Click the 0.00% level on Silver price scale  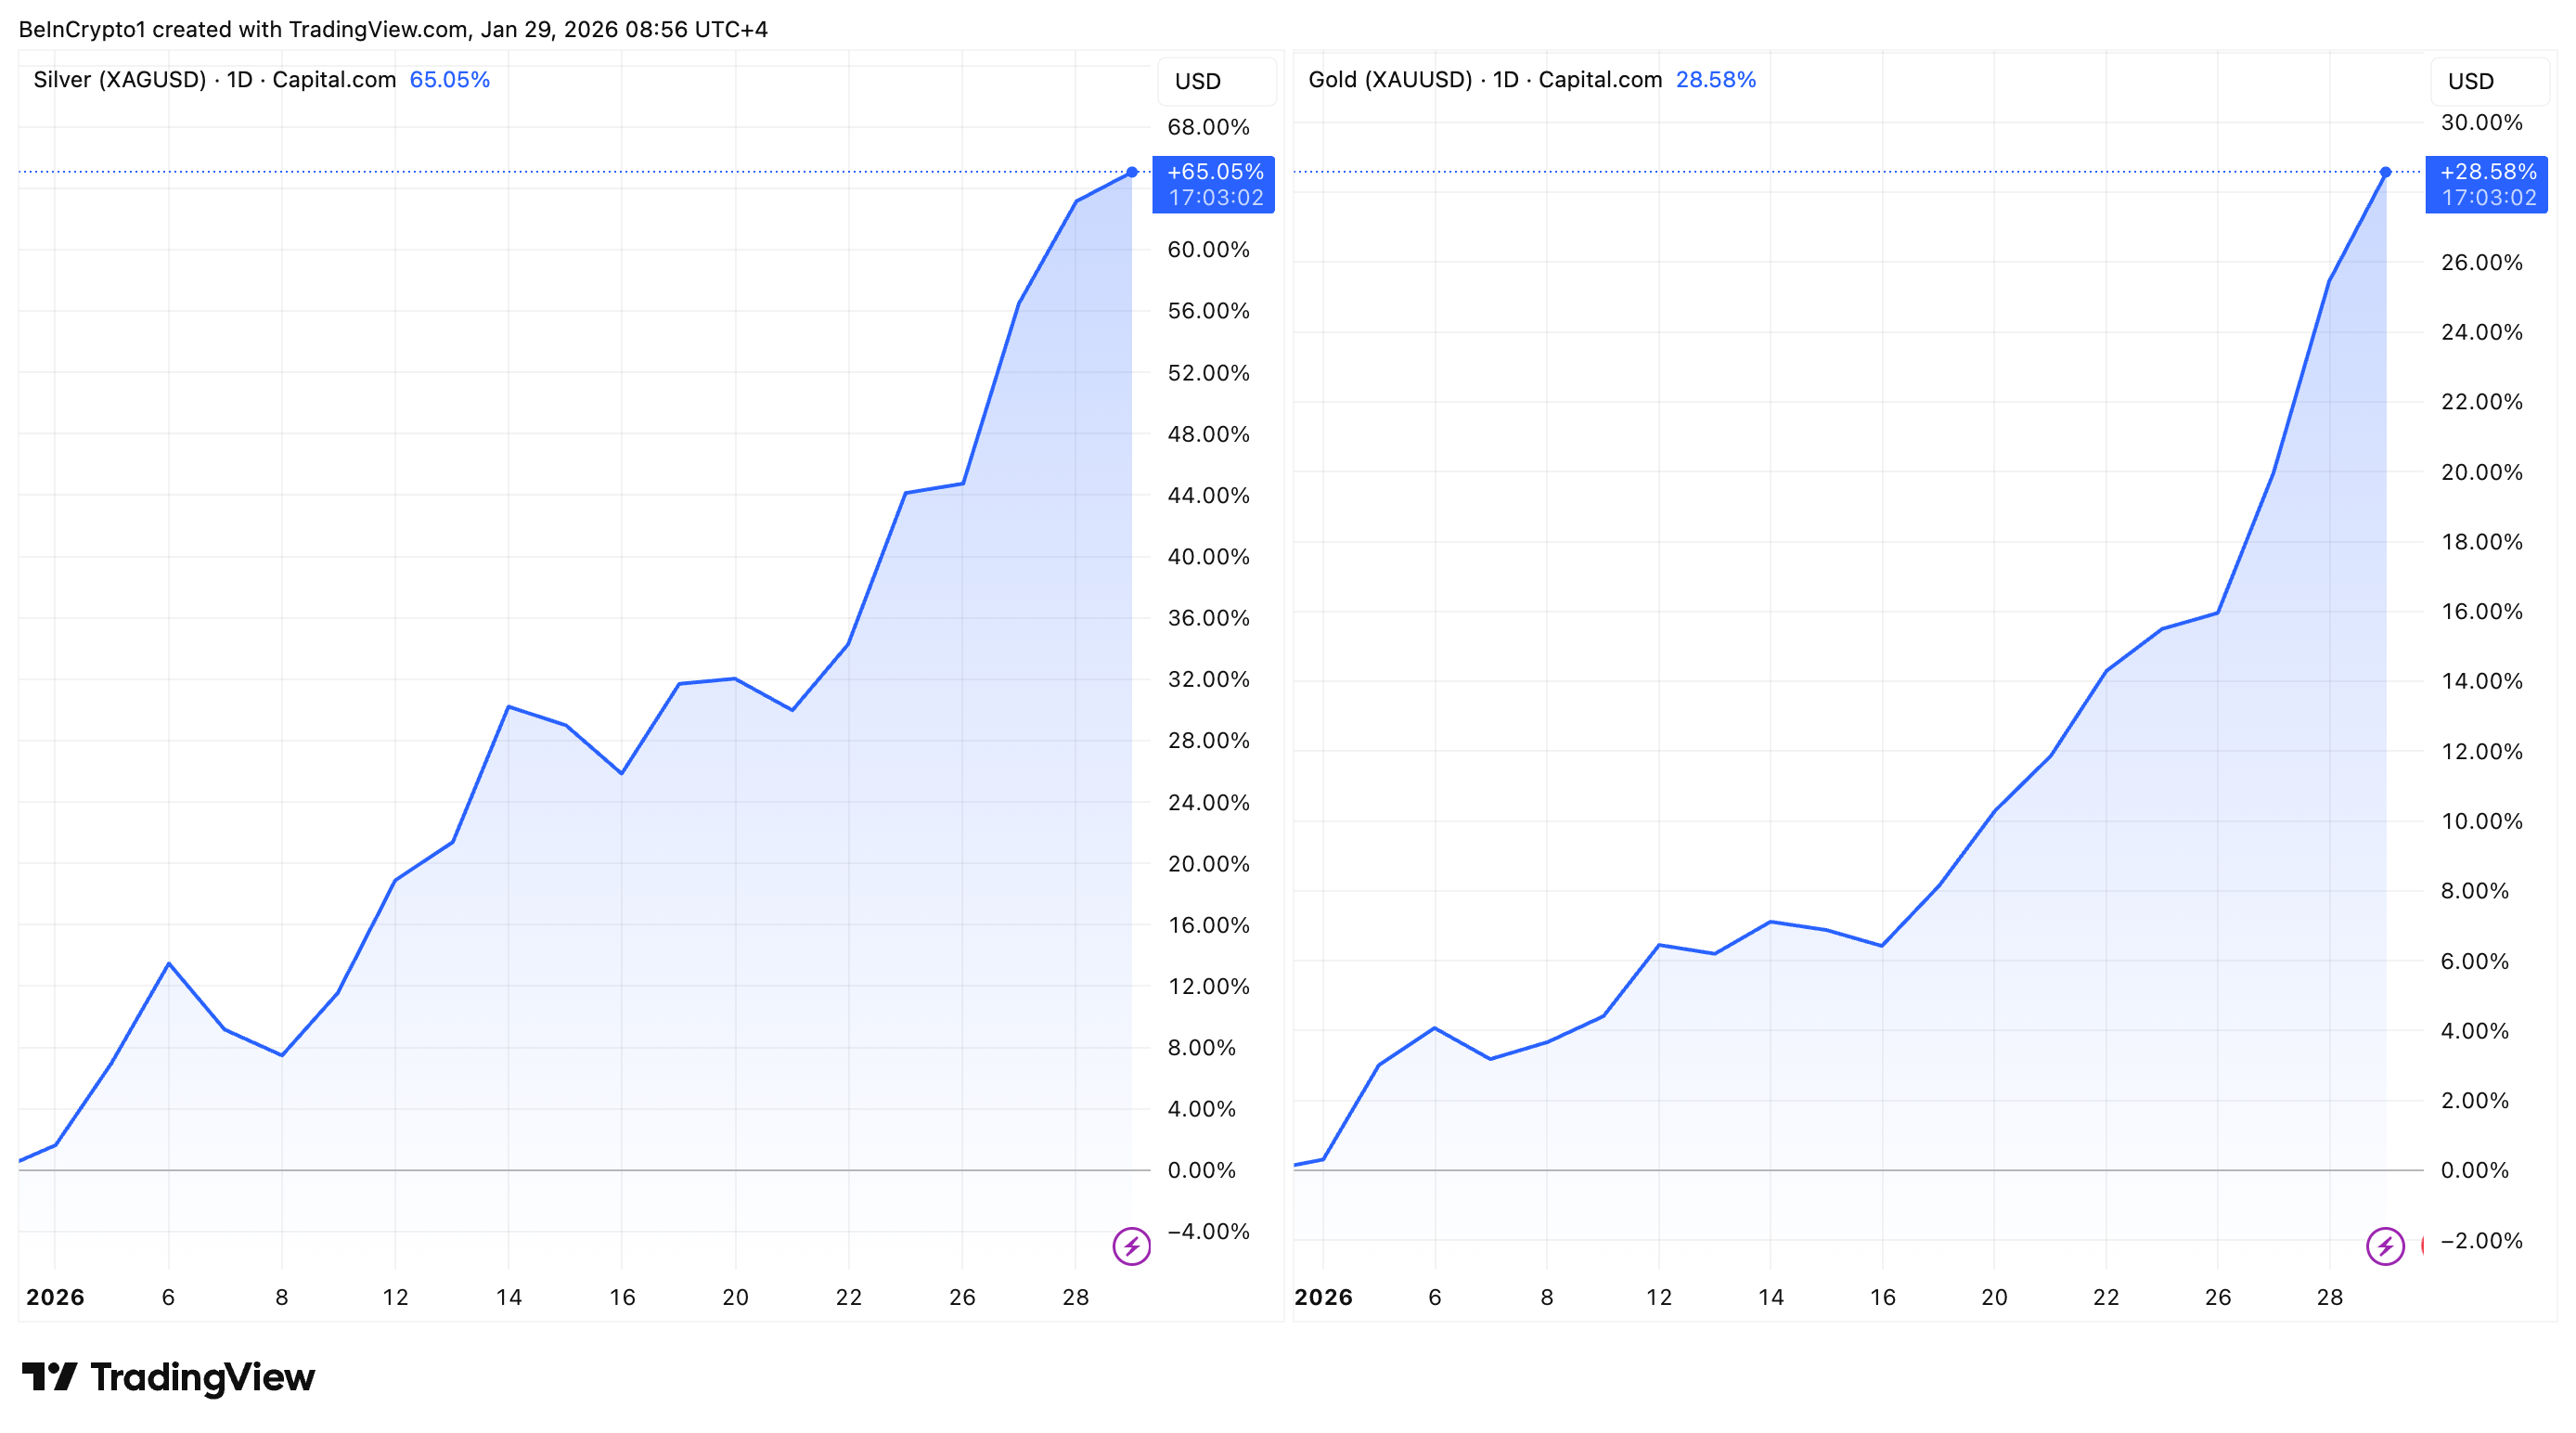(x=1201, y=1170)
